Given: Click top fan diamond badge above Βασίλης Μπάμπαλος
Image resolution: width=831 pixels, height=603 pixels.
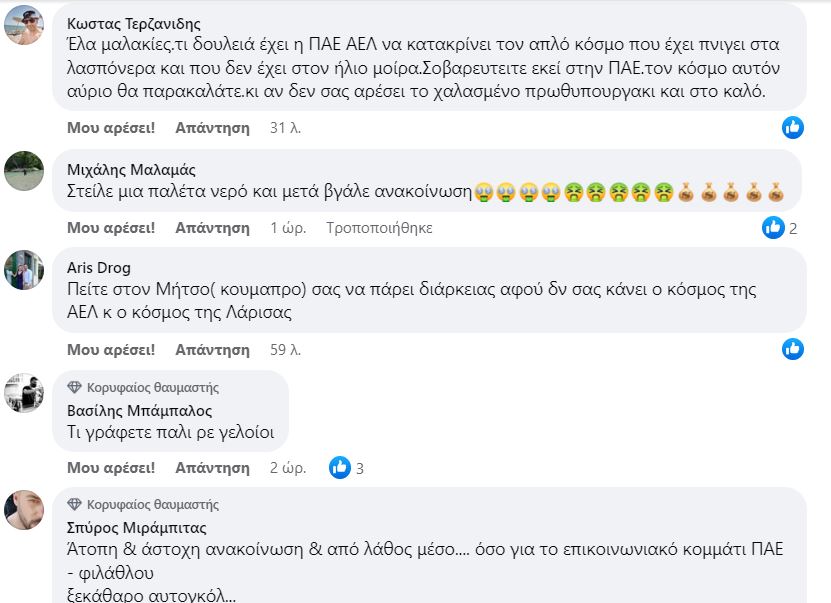Looking at the screenshot, I should pyautogui.click(x=74, y=387).
